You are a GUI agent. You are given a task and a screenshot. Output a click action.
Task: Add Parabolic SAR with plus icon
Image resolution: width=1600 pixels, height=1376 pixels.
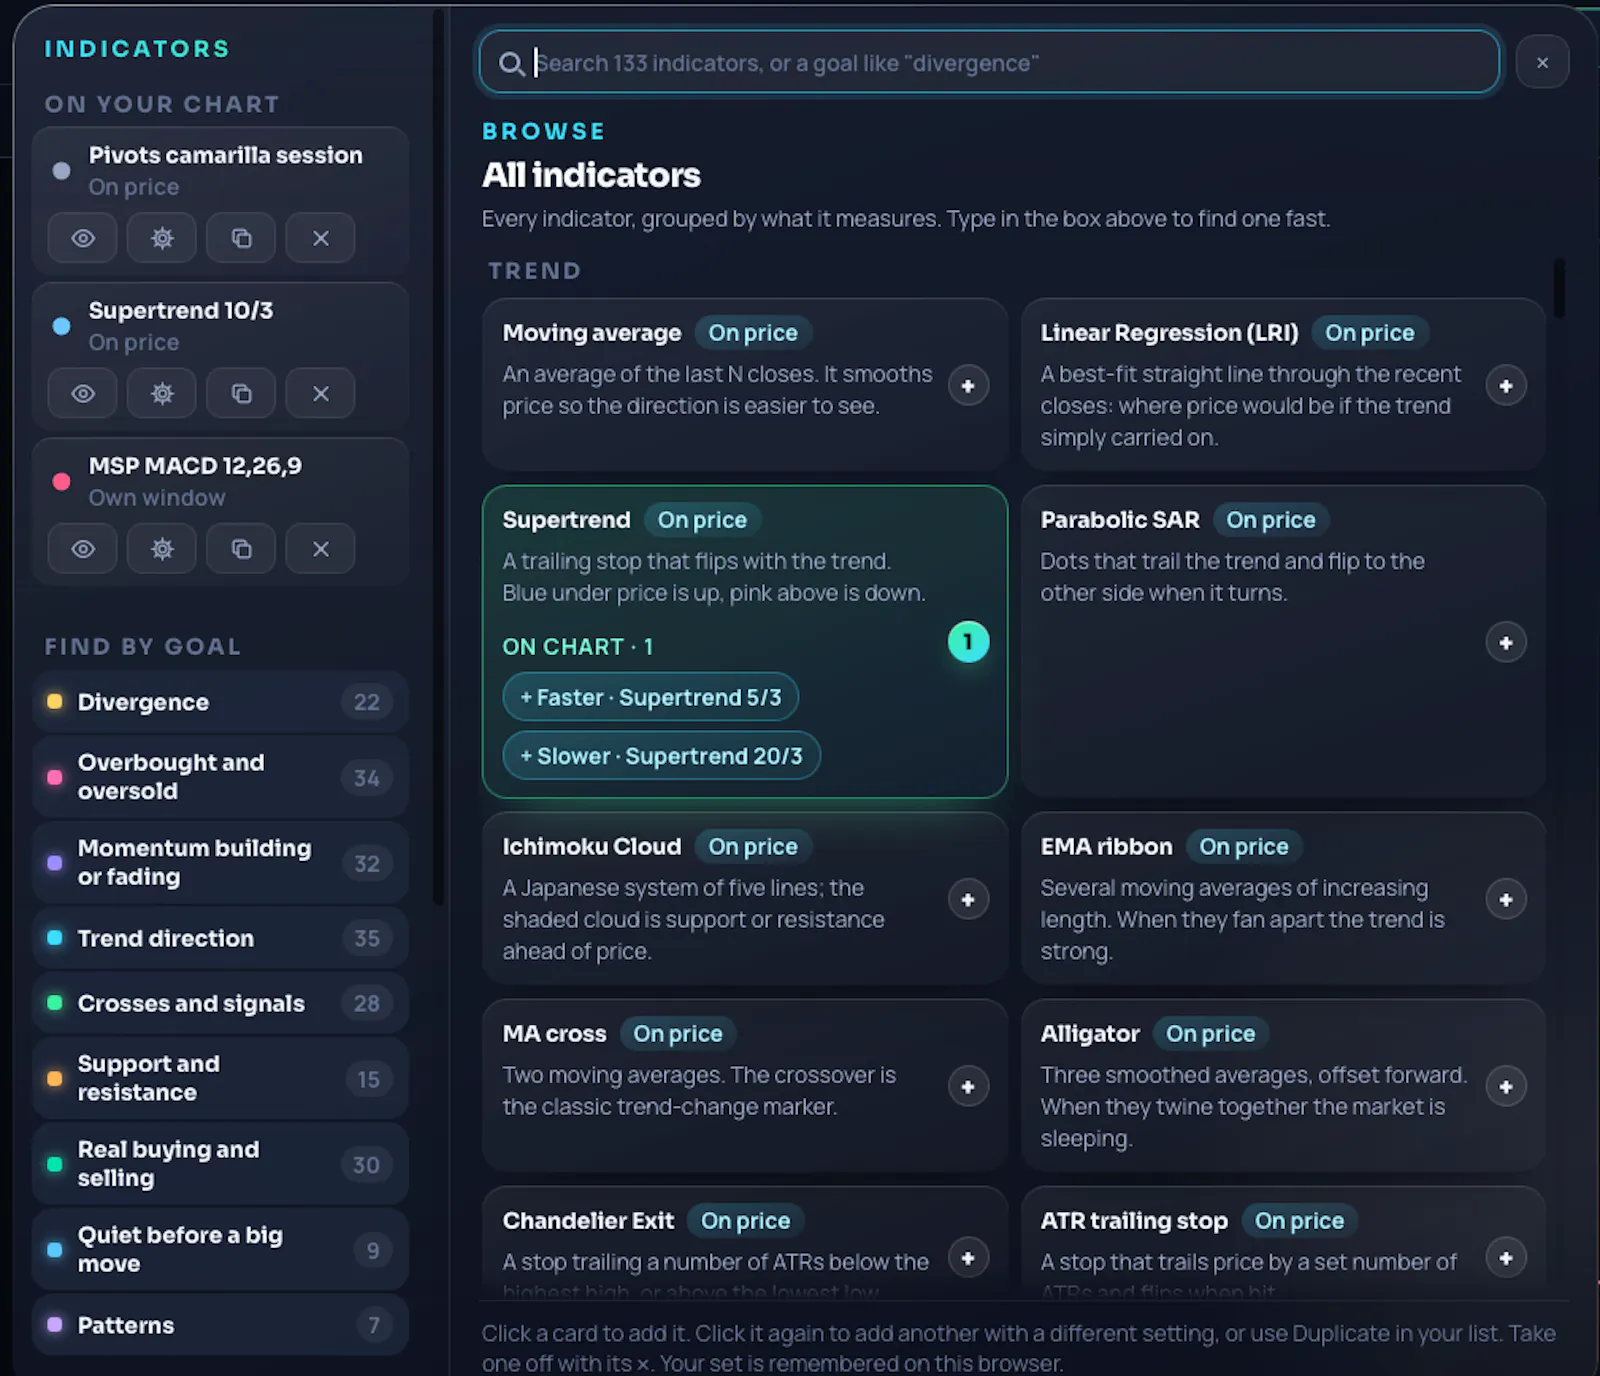click(x=1506, y=642)
